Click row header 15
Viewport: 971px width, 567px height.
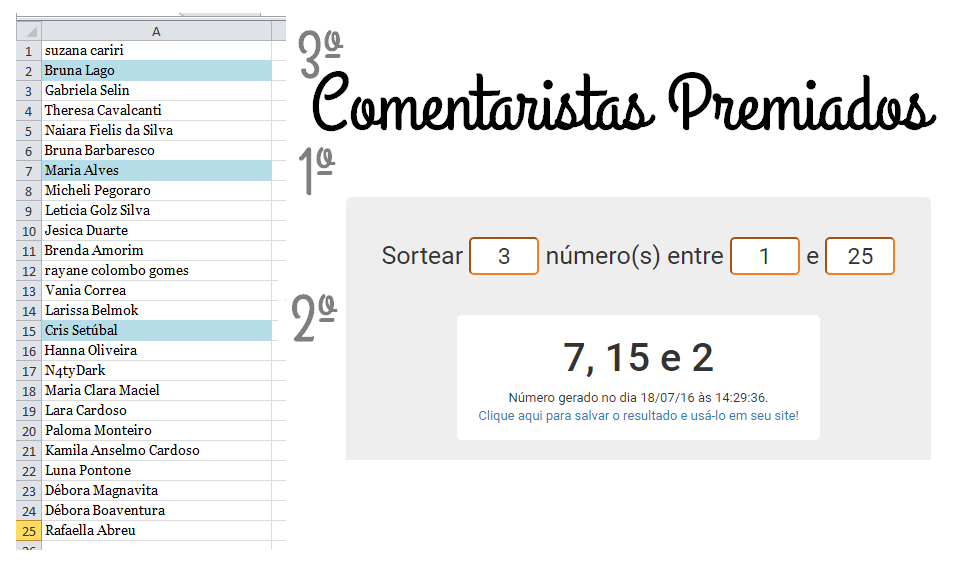28,331
